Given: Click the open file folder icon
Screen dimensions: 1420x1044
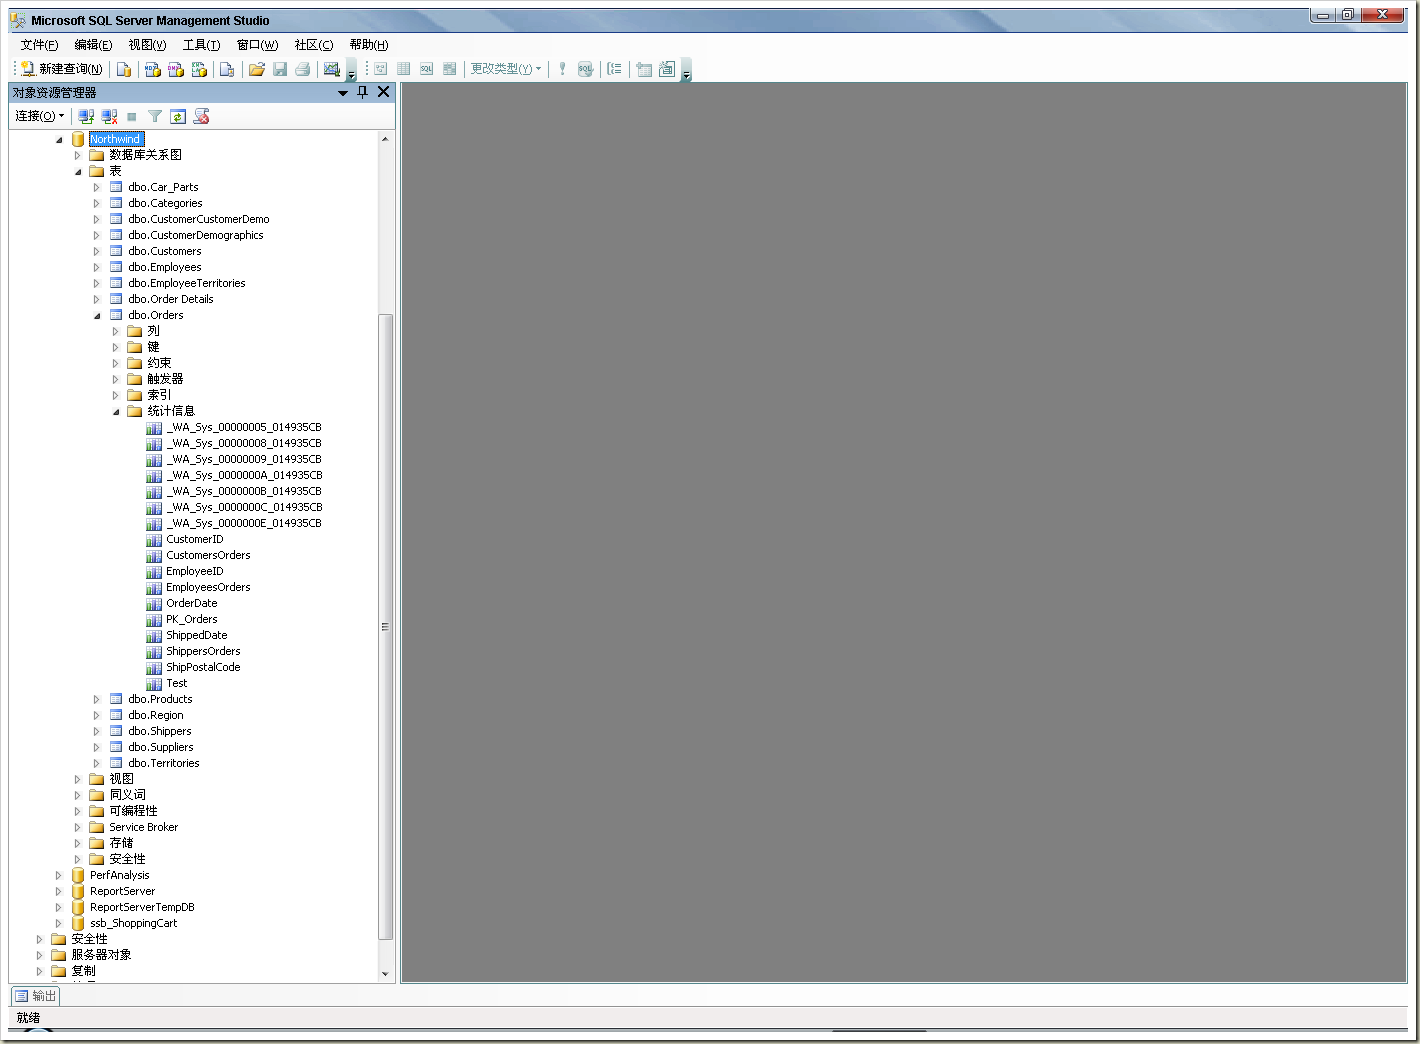Looking at the screenshot, I should click(x=257, y=69).
